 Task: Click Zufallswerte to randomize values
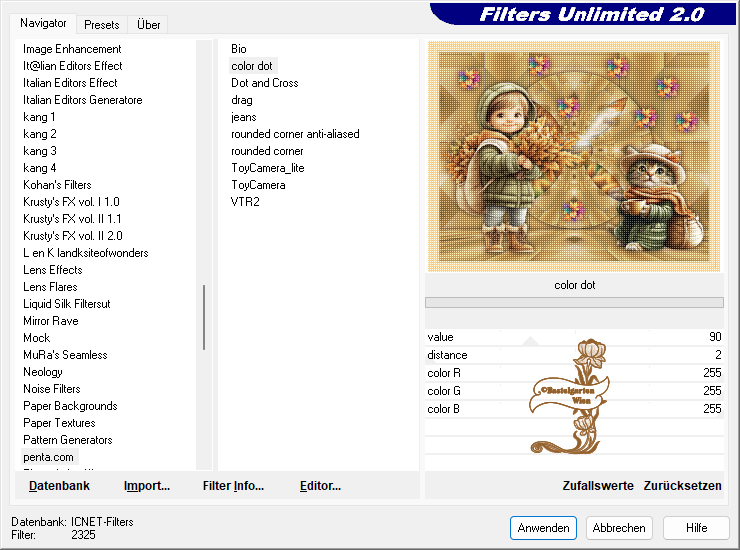click(x=598, y=486)
